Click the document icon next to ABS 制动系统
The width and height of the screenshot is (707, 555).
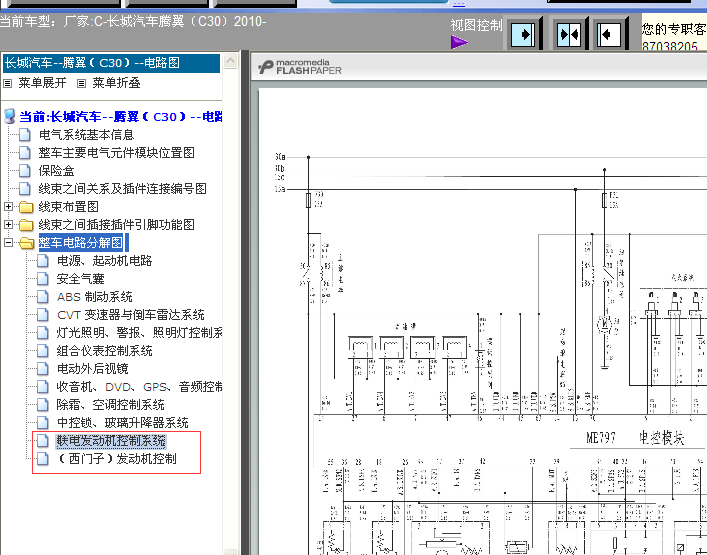coord(43,297)
